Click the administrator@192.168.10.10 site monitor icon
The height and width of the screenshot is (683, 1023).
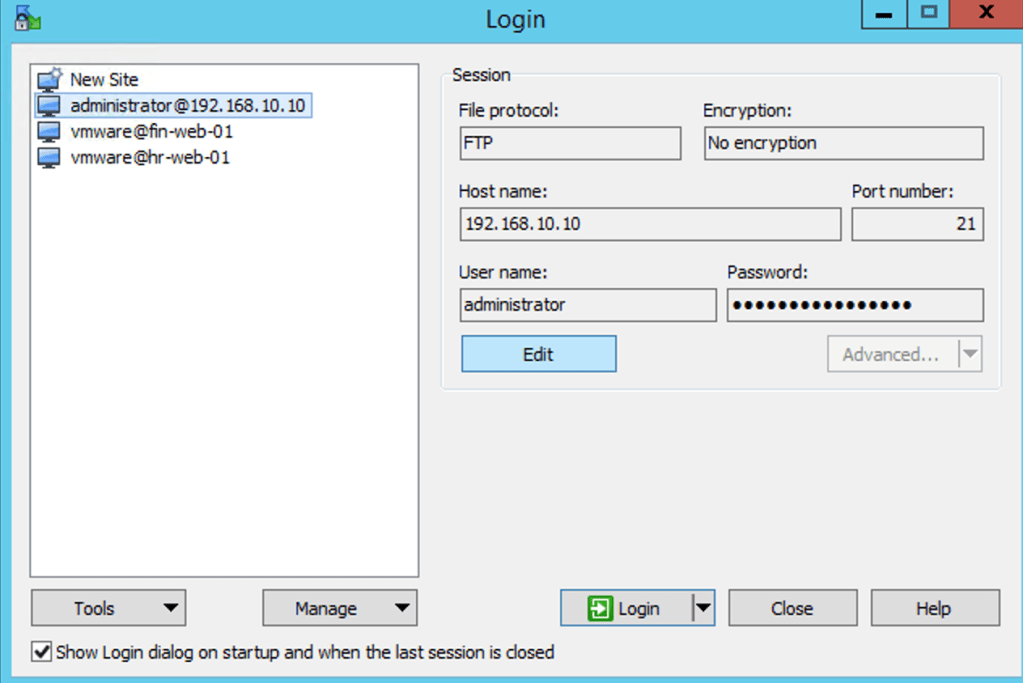(x=49, y=105)
